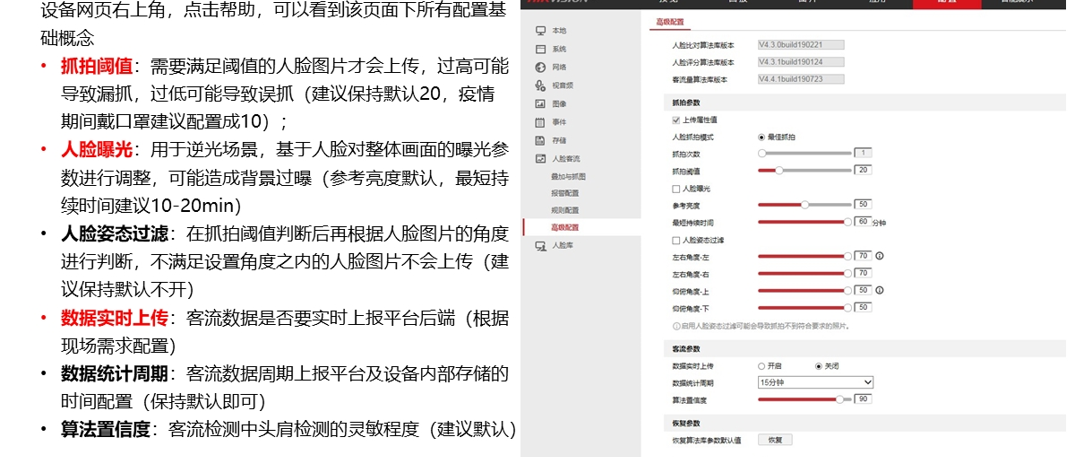Click the 恢复 restore defaults button
This screenshot has width=1074, height=457.
coord(775,440)
